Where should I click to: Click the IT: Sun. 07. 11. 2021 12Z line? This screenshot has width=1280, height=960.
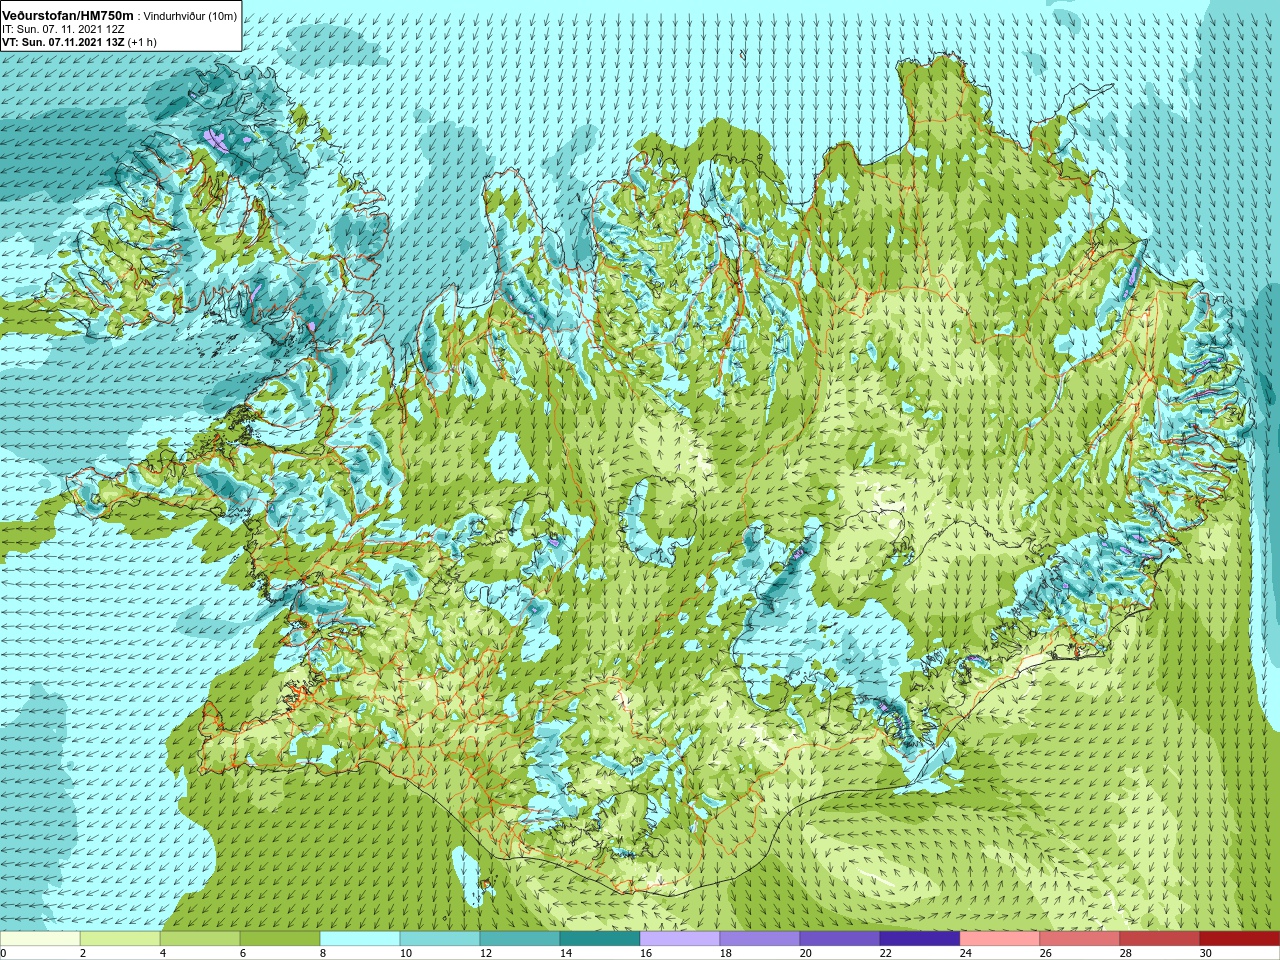pos(63,29)
